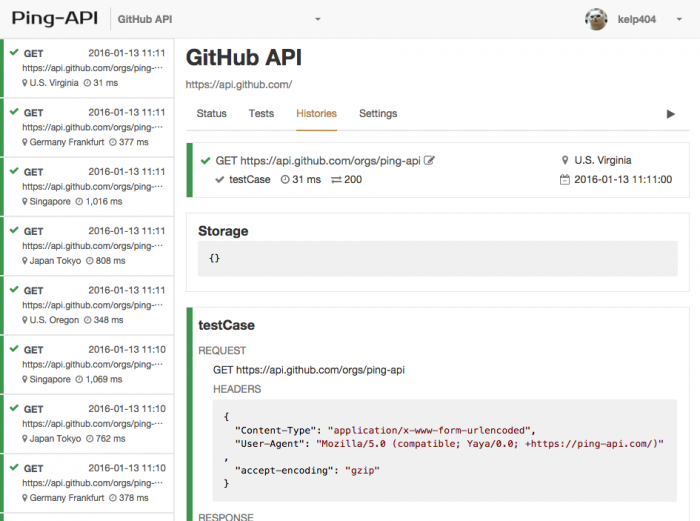Open the kelp404 user menu arrow
700x521 pixels.
tap(679, 19)
